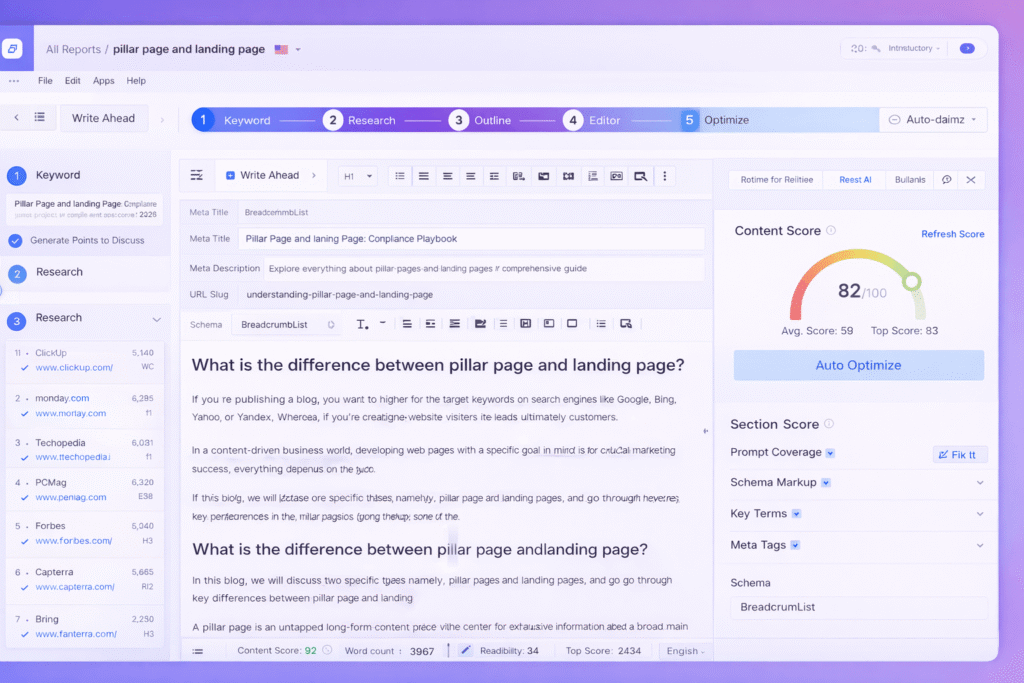Click the search icon in editor toolbar
This screenshot has height=683, width=1024.
640,176
